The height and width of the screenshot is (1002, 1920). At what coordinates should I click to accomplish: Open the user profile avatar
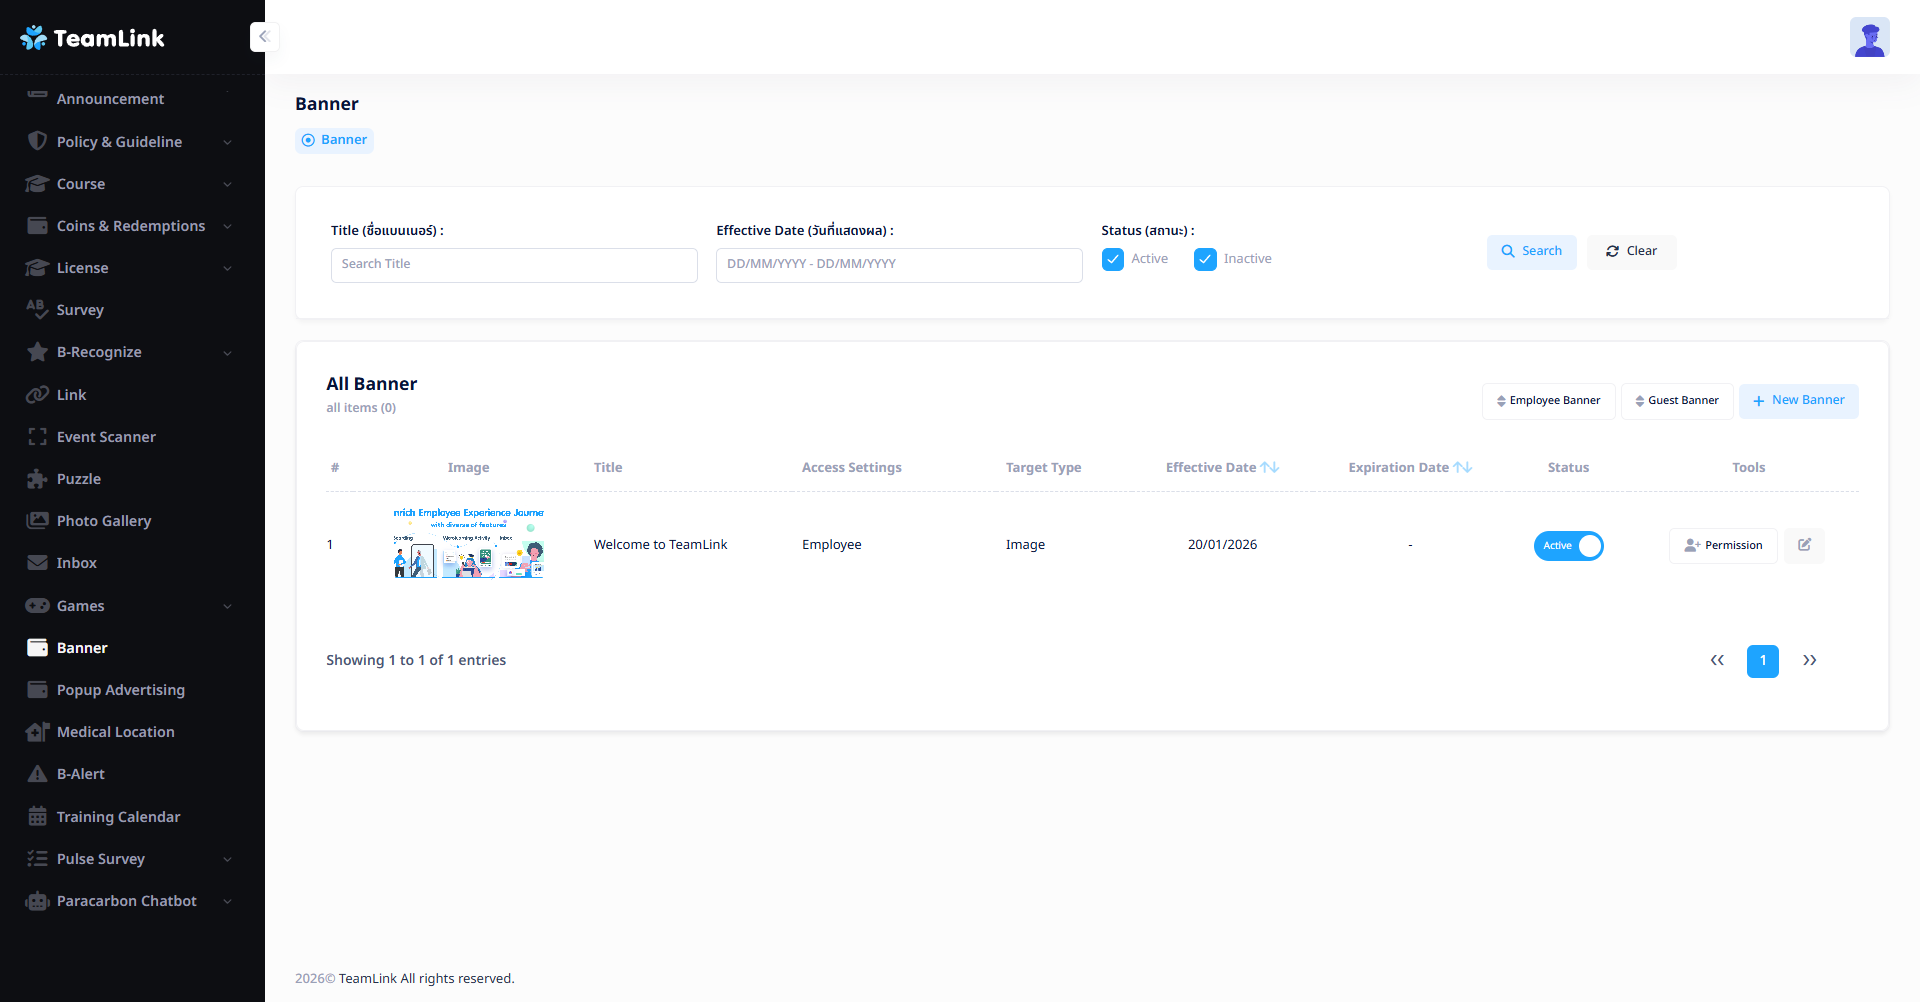(1868, 38)
